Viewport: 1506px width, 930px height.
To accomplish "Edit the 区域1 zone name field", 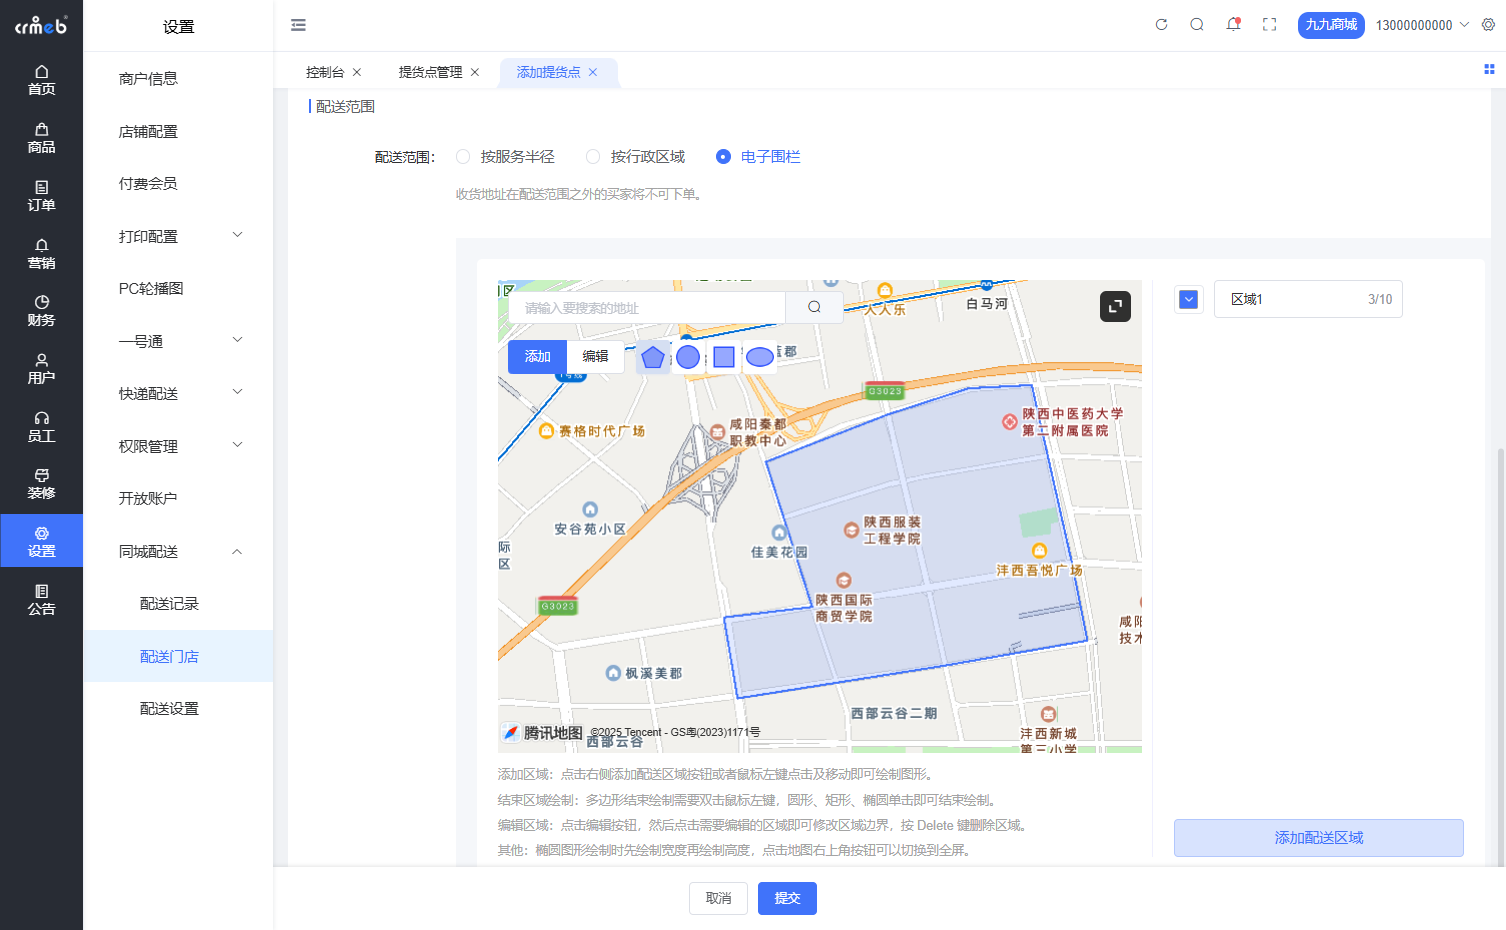I will coord(1308,299).
